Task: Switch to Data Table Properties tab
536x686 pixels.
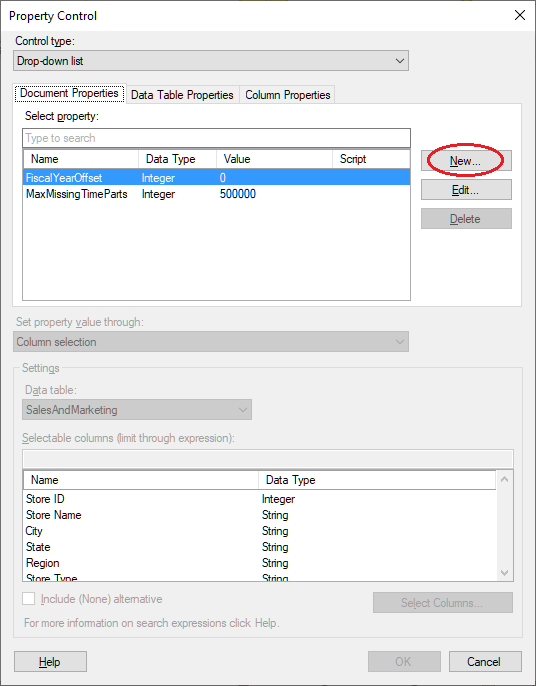Action: coord(182,95)
